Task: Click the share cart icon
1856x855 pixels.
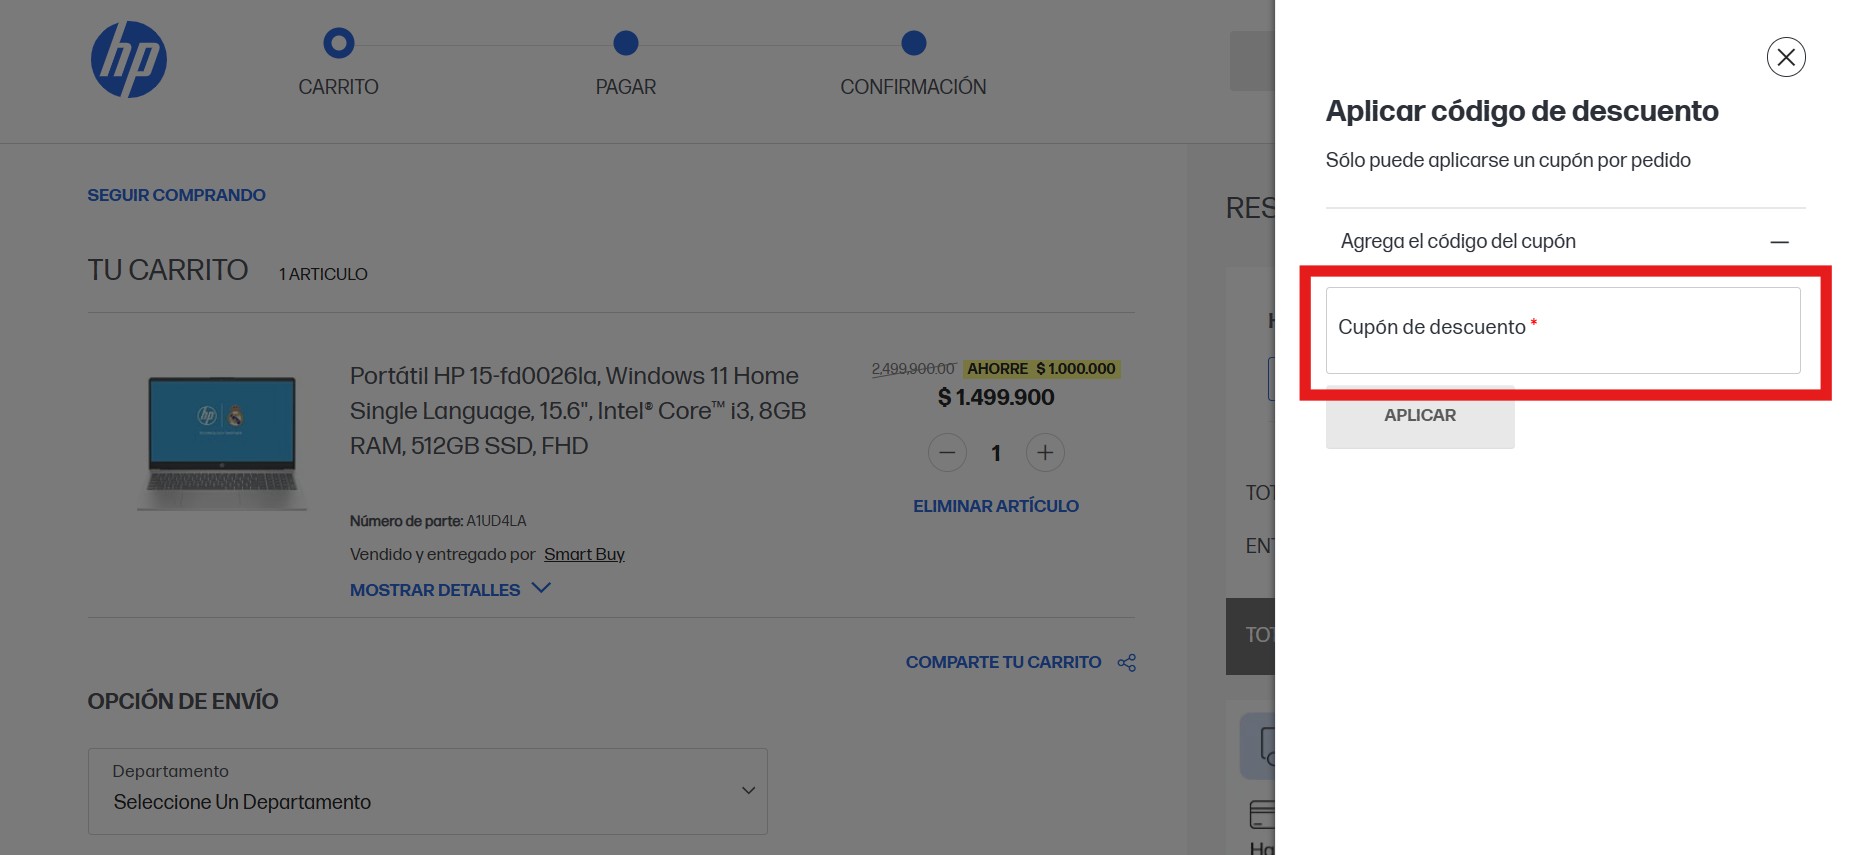Action: pyautogui.click(x=1127, y=663)
